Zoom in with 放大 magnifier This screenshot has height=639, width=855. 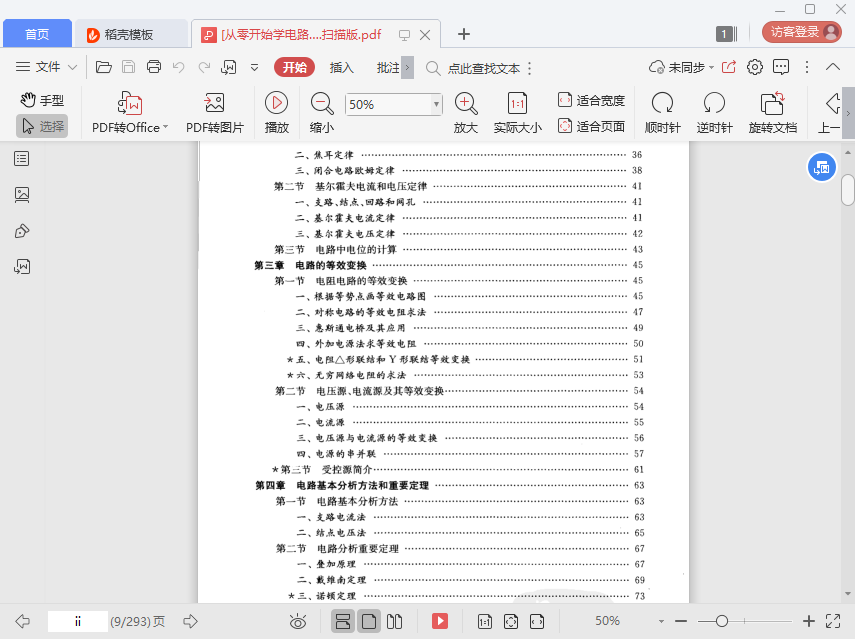click(466, 113)
